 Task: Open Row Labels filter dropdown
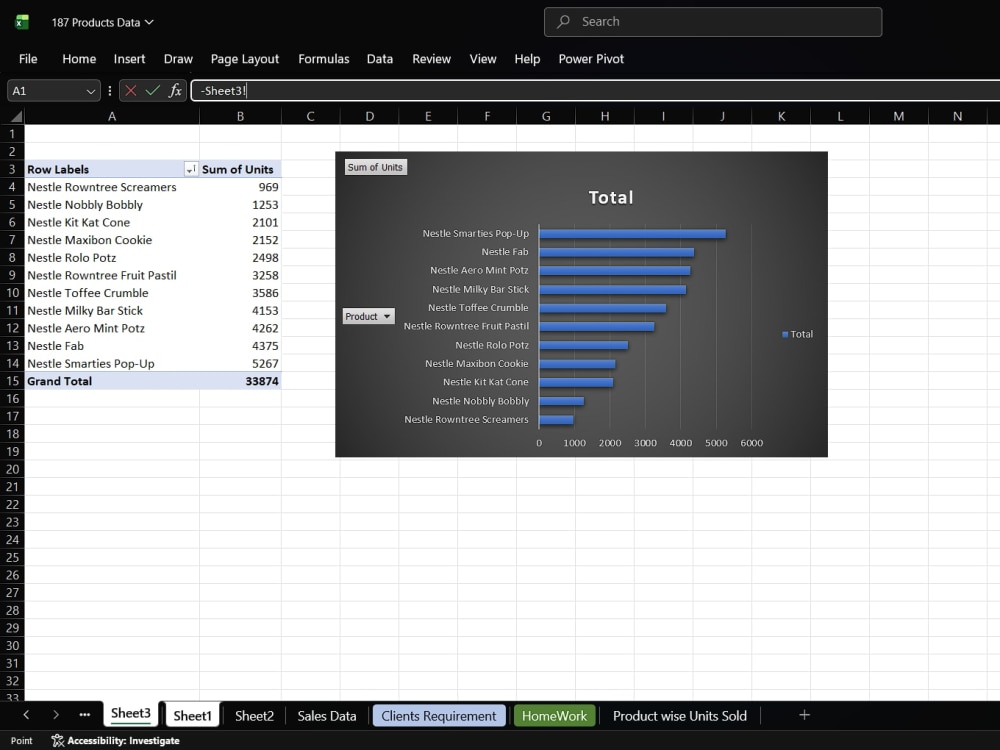point(191,169)
